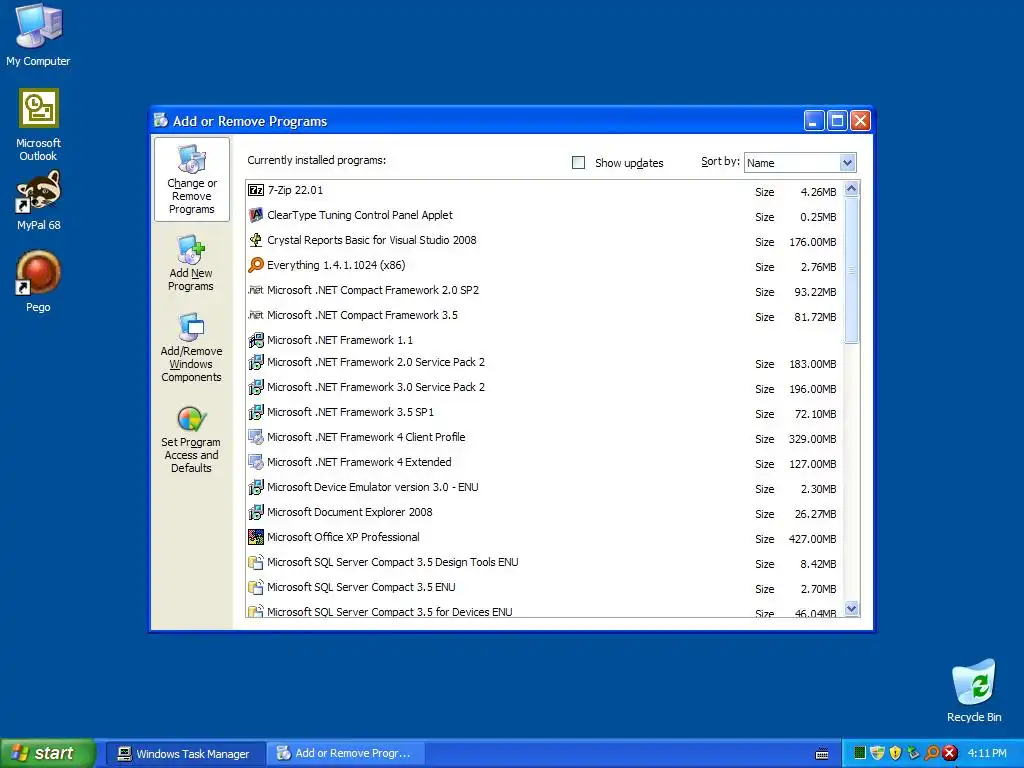Select the Recycle Bin icon
Viewport: 1024px width, 768px height.
click(974, 691)
